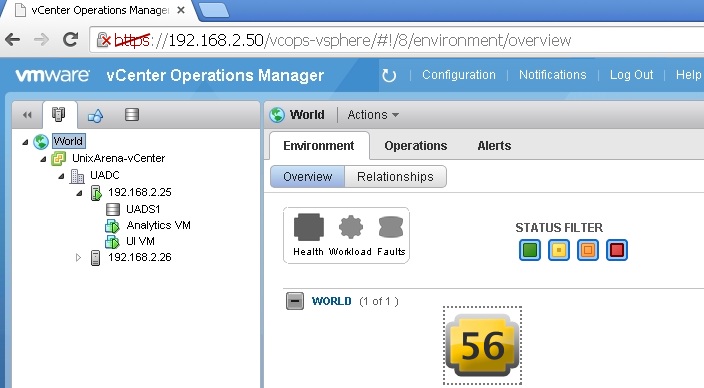Click the host icon for 192.168.2.26
This screenshot has width=704, height=388.
pos(96,258)
